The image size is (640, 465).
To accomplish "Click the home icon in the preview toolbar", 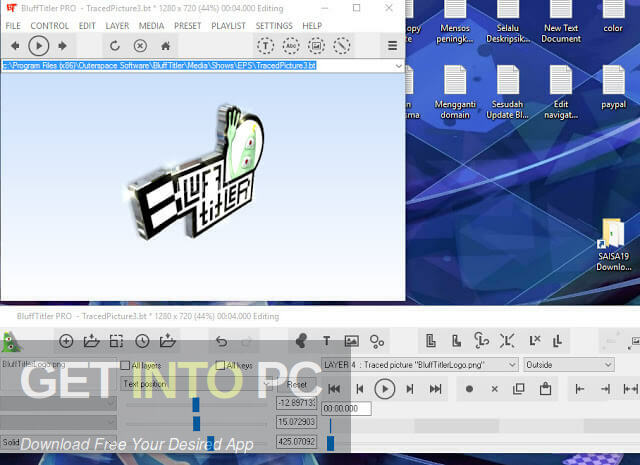I will click(165, 46).
